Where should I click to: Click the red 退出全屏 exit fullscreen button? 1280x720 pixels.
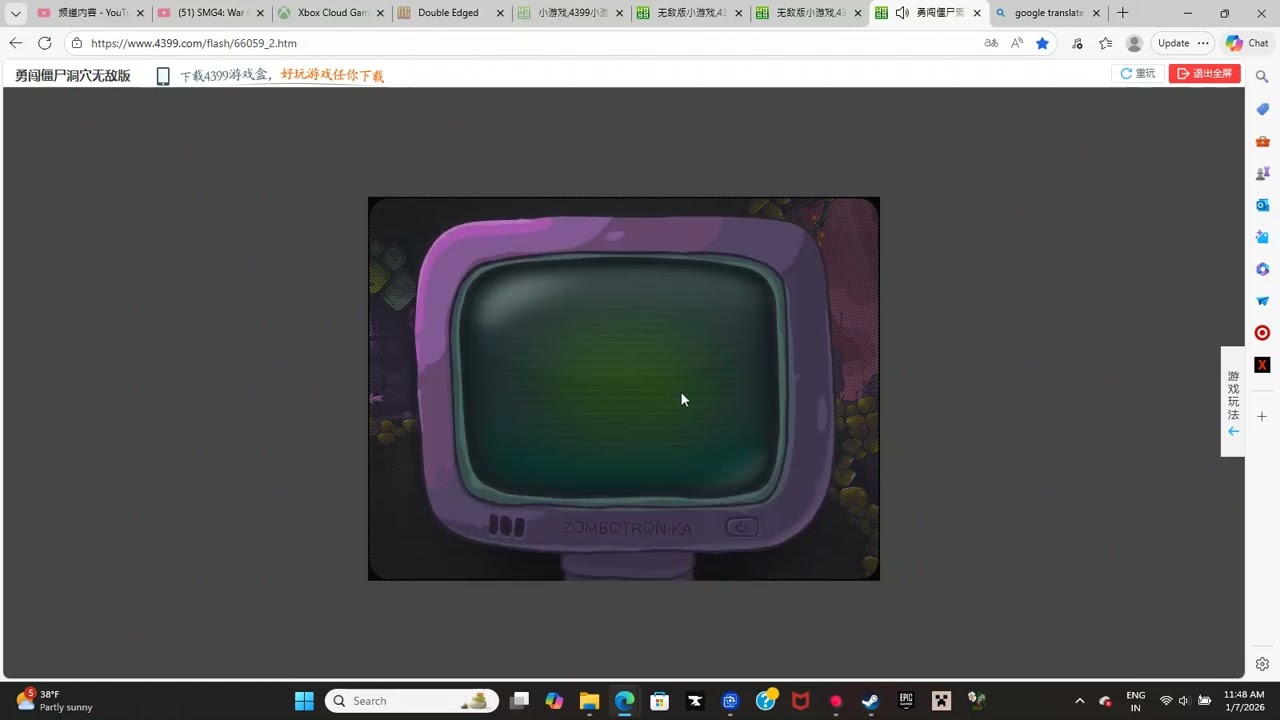[1205, 73]
